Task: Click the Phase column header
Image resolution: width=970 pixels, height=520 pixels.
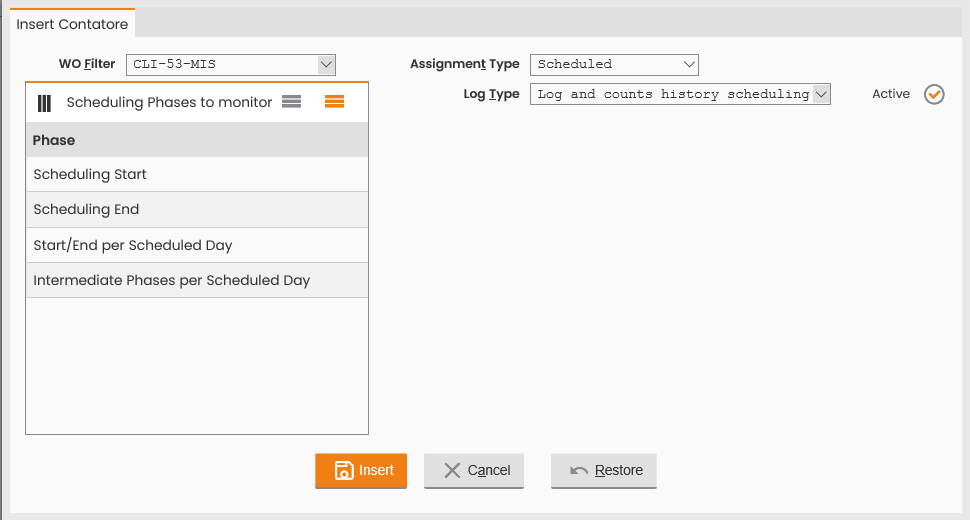Action: click(x=197, y=140)
